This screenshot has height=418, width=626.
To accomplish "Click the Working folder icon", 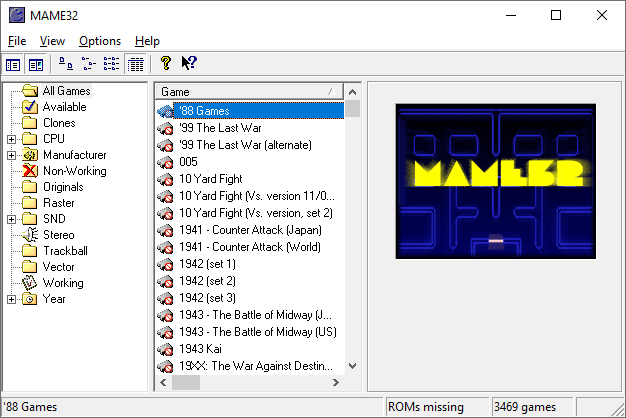I will (x=30, y=283).
